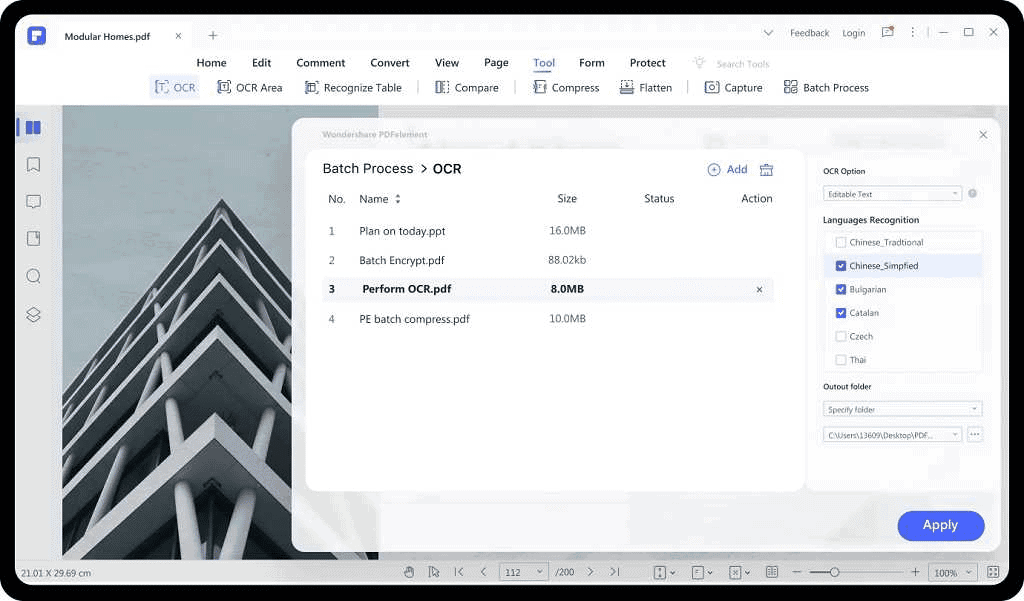This screenshot has height=601, width=1024.
Task: Open the Page menu tab
Action: pos(496,63)
